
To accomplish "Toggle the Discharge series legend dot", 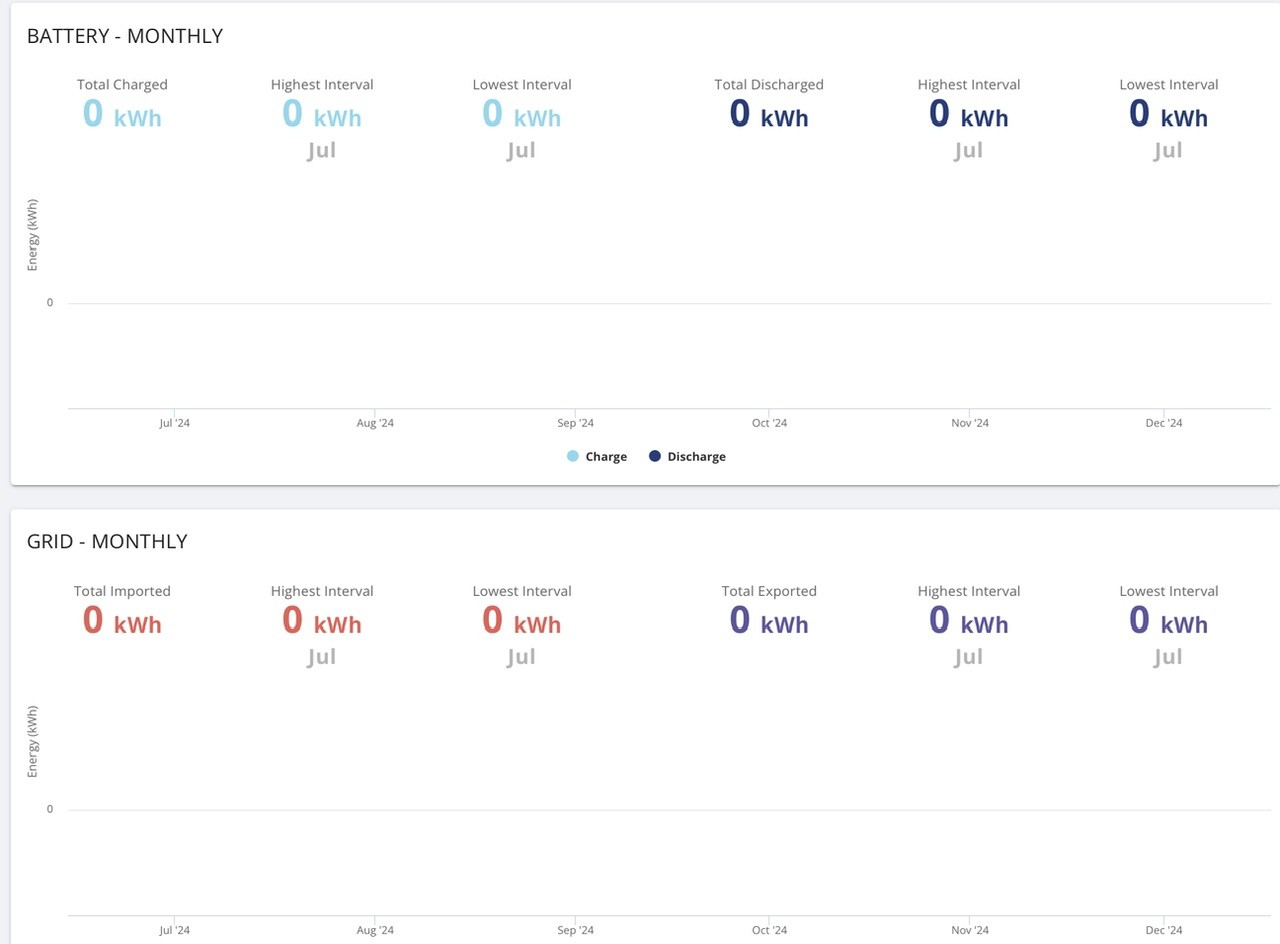I will [655, 456].
